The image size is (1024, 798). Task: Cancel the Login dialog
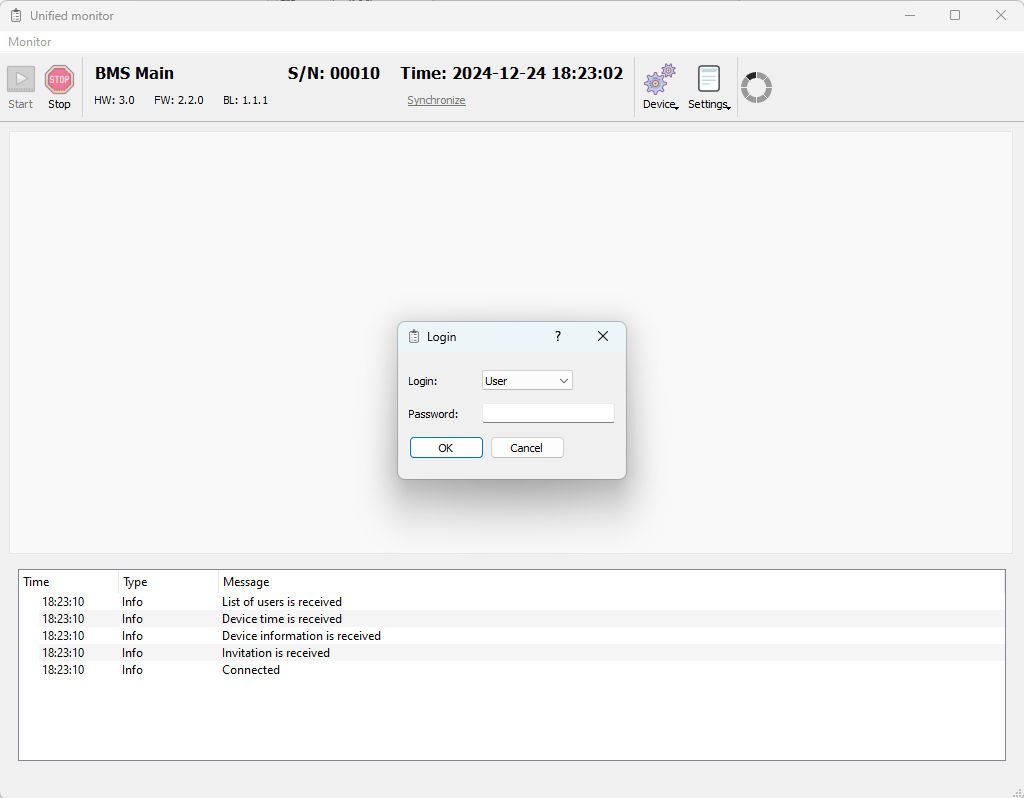coord(527,448)
